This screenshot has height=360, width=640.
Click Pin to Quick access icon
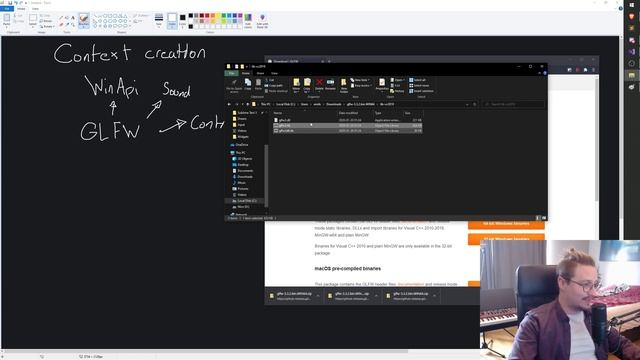[234, 85]
